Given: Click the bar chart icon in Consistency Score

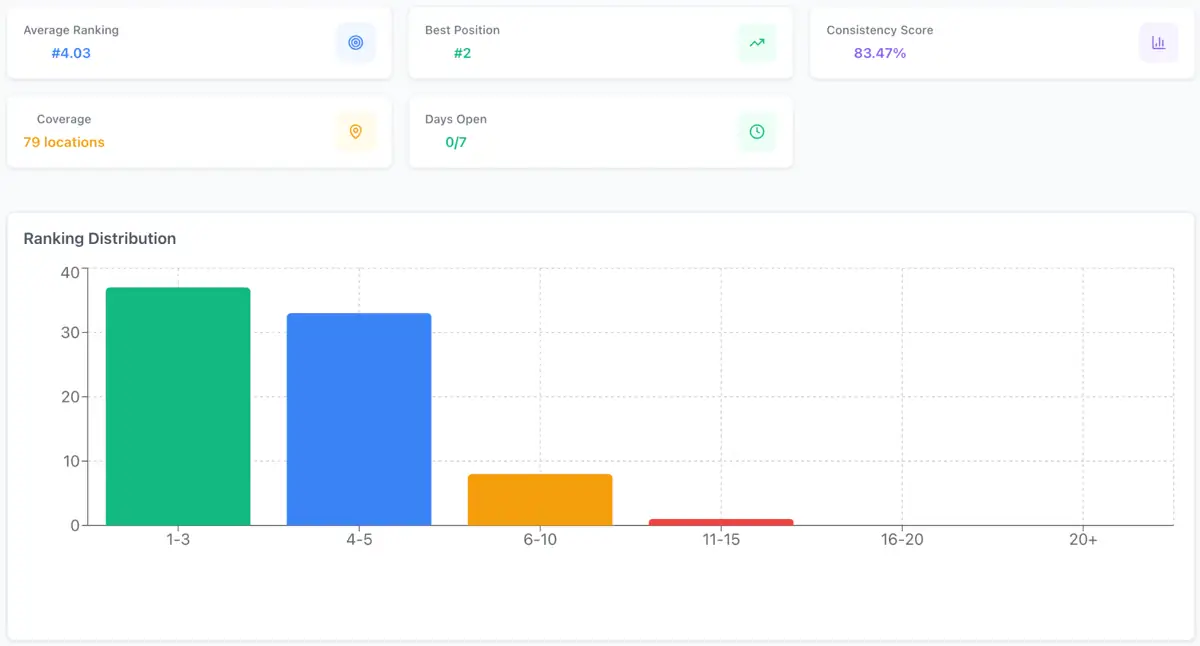Looking at the screenshot, I should tap(1158, 43).
